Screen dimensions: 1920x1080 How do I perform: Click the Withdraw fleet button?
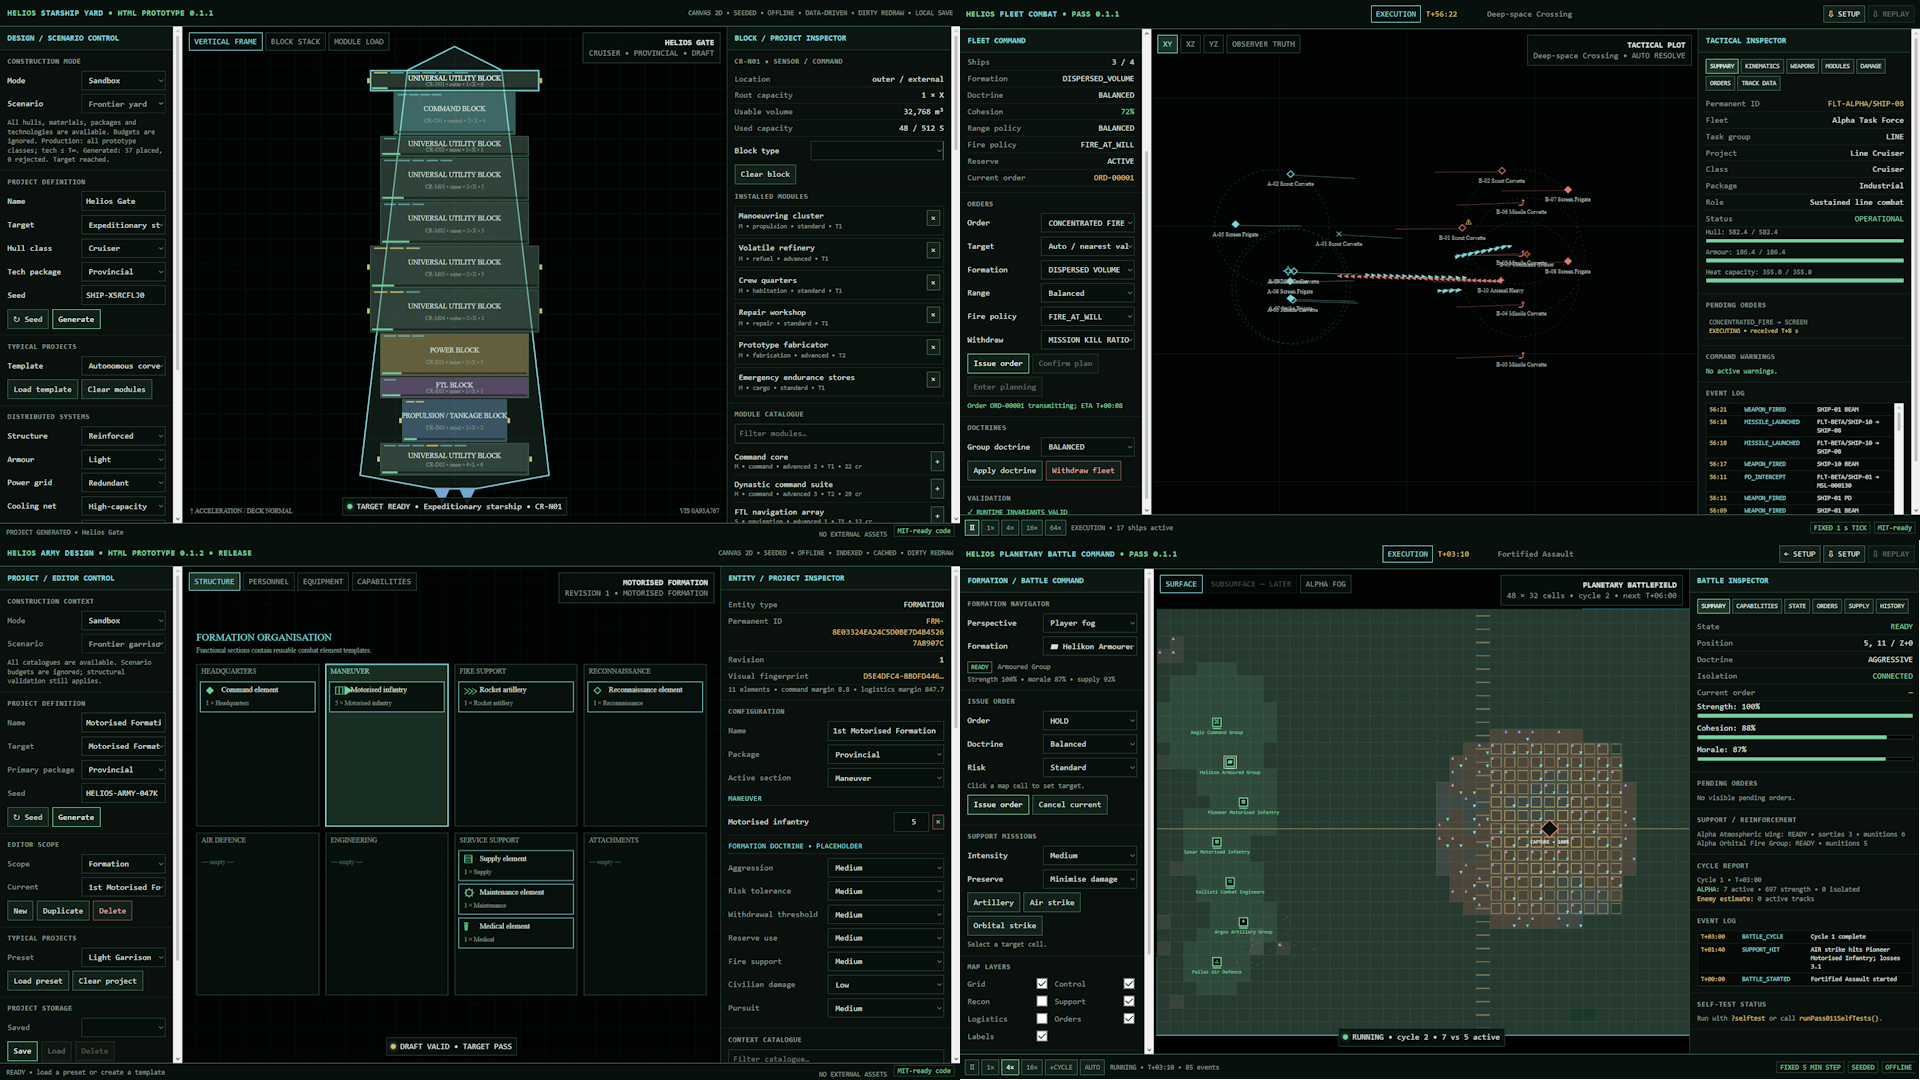pyautogui.click(x=1083, y=471)
